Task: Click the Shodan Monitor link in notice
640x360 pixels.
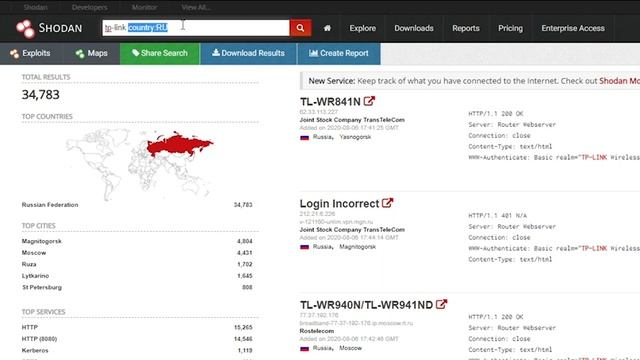Action: tap(619, 81)
